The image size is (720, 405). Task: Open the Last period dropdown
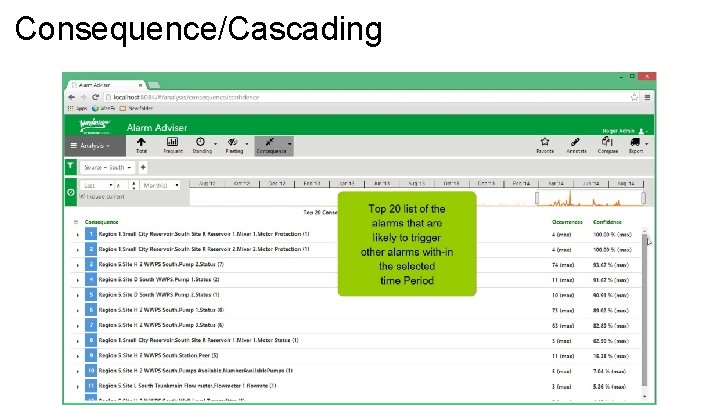pyautogui.click(x=97, y=185)
